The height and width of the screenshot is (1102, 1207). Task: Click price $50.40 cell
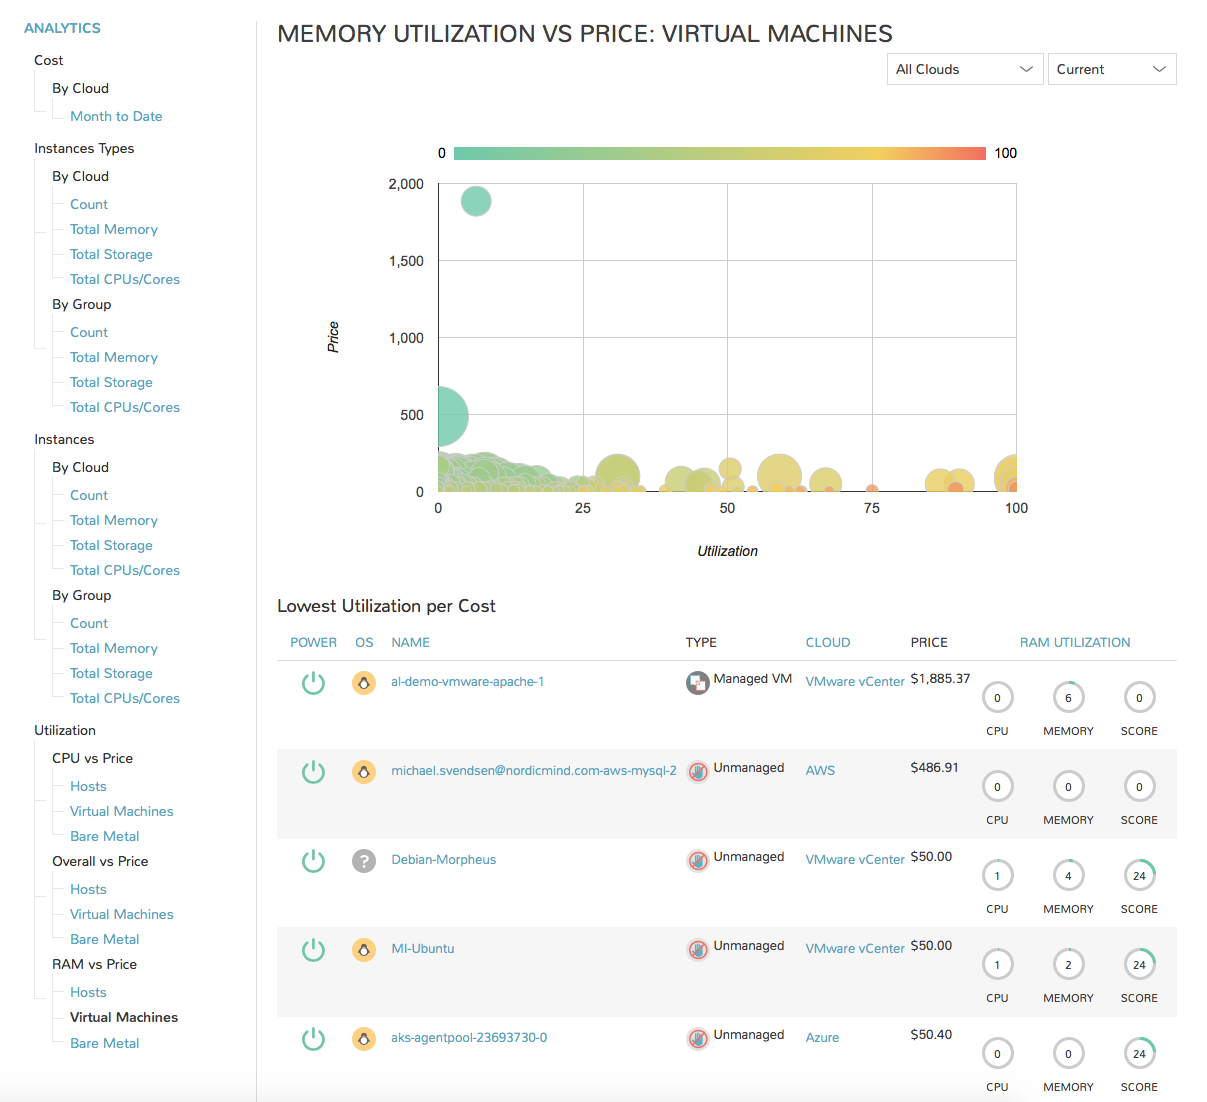[931, 1034]
